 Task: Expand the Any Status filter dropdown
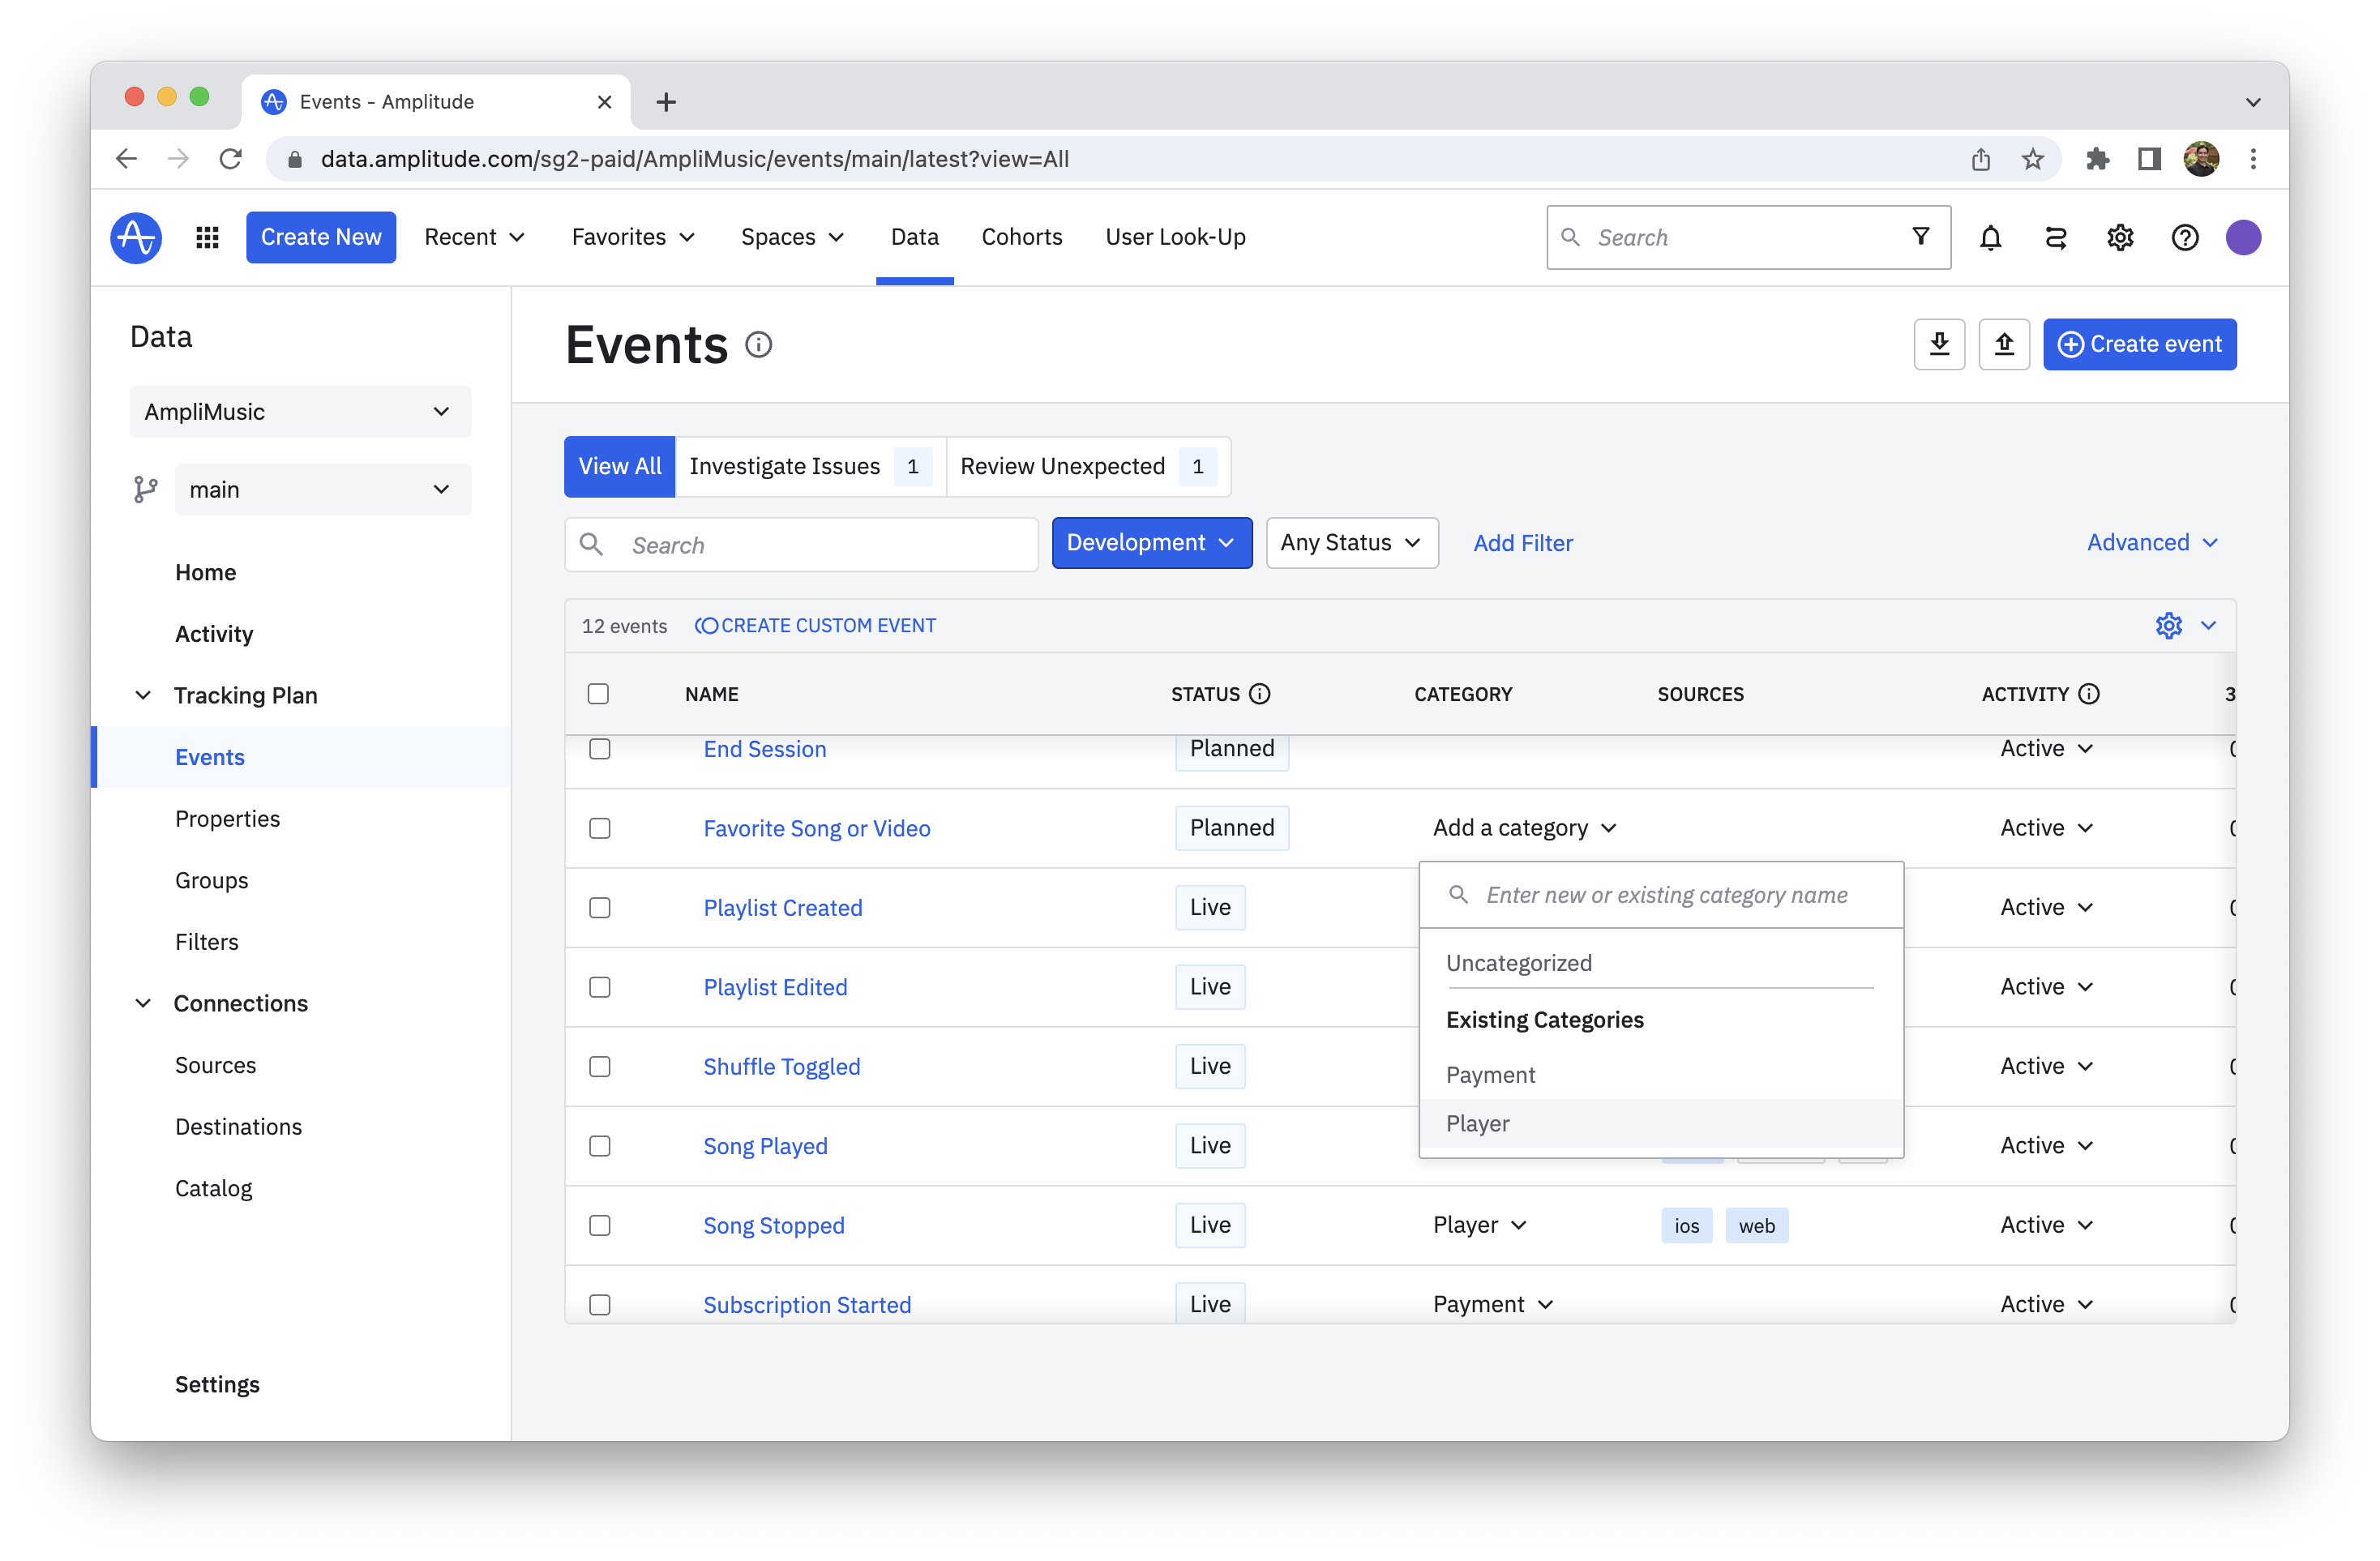1351,543
